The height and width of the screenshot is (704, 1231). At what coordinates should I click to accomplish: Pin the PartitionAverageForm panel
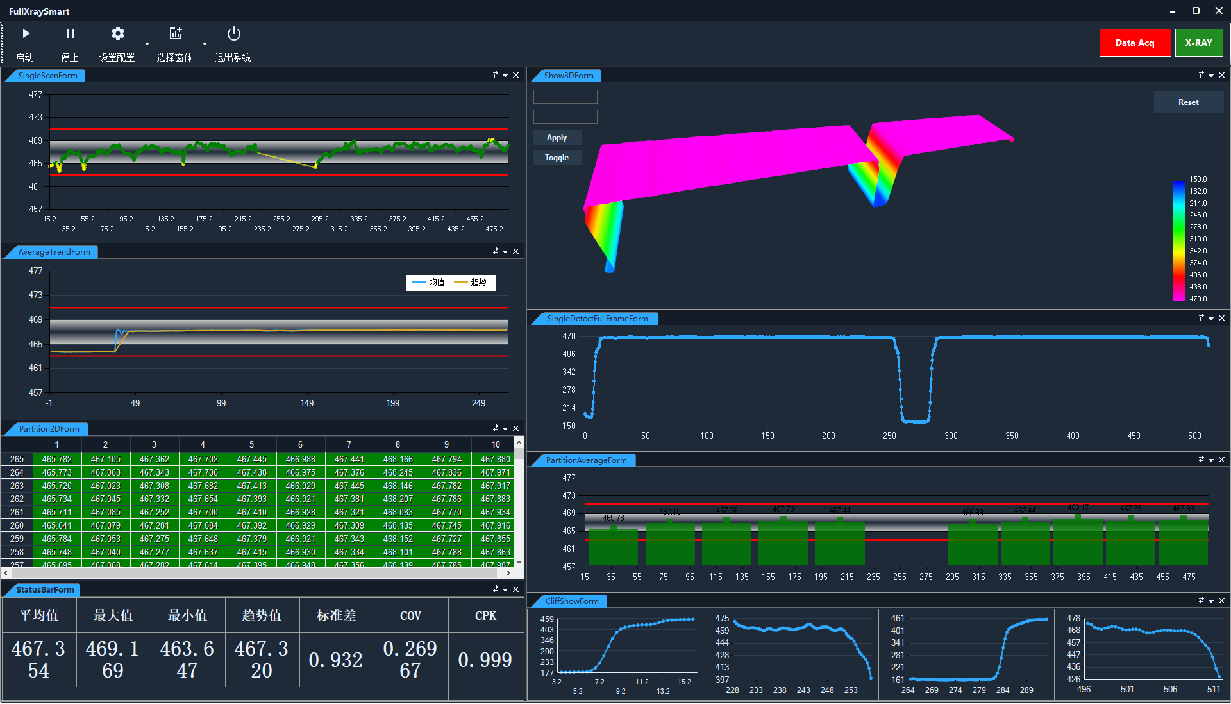click(x=1200, y=460)
